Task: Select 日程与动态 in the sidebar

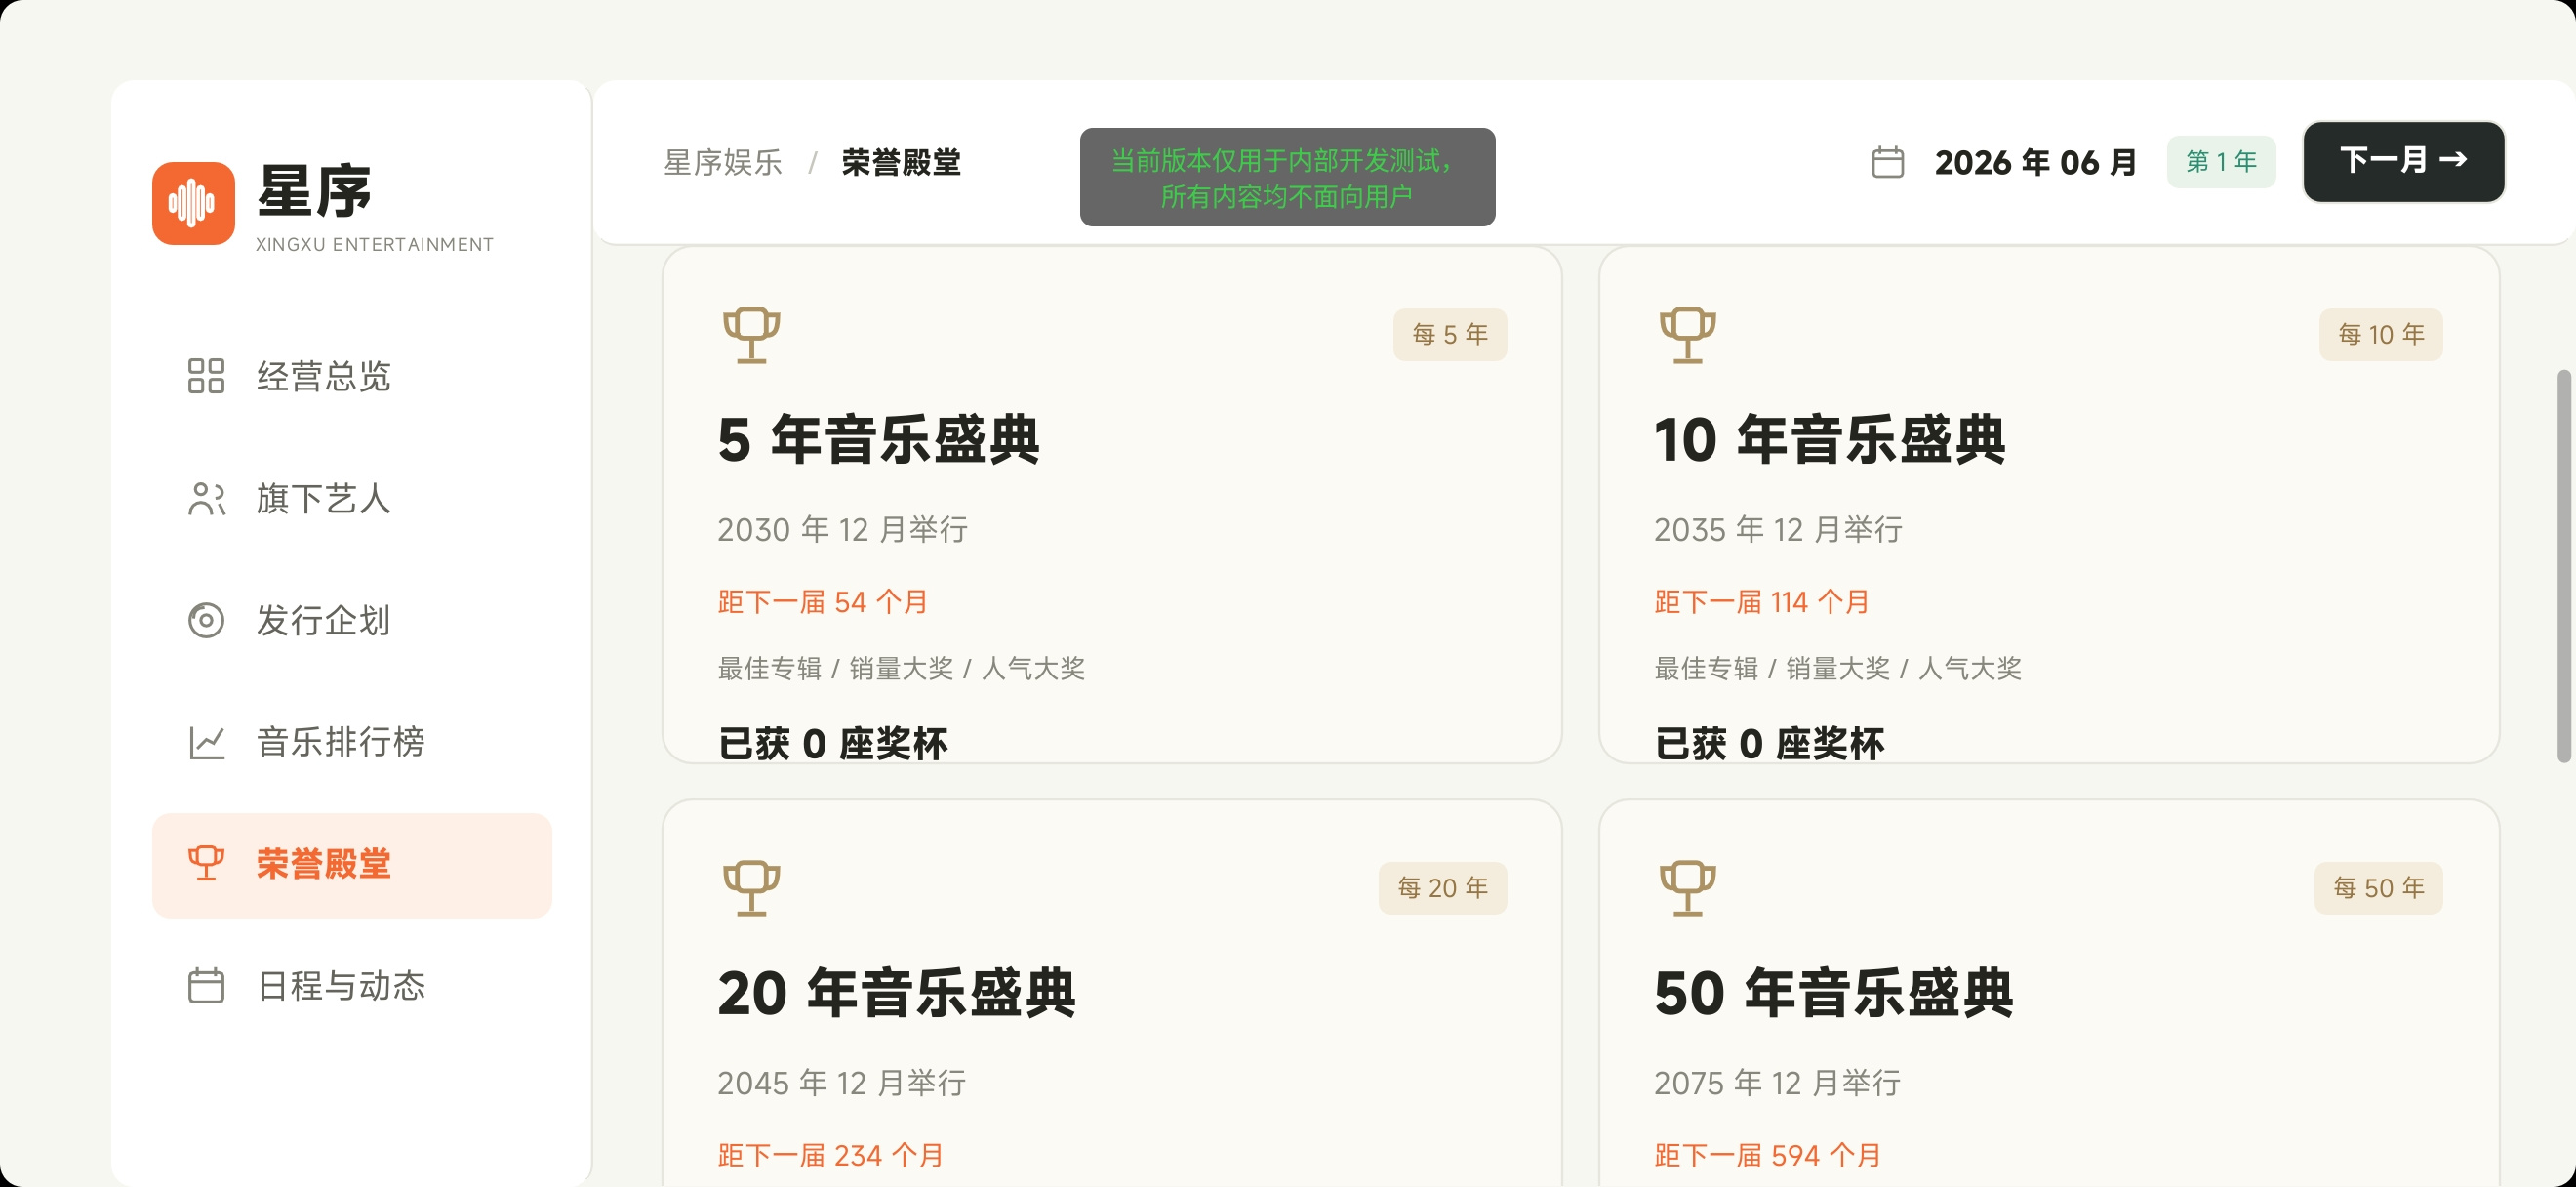Action: coord(352,985)
